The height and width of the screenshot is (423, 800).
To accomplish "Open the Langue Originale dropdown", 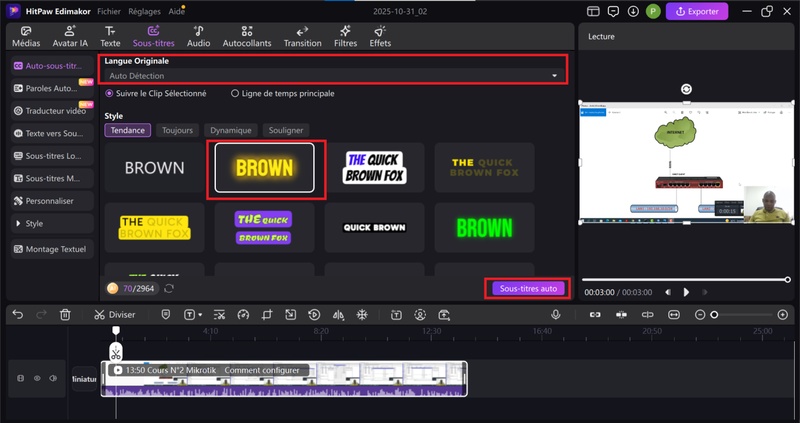I will coord(334,76).
